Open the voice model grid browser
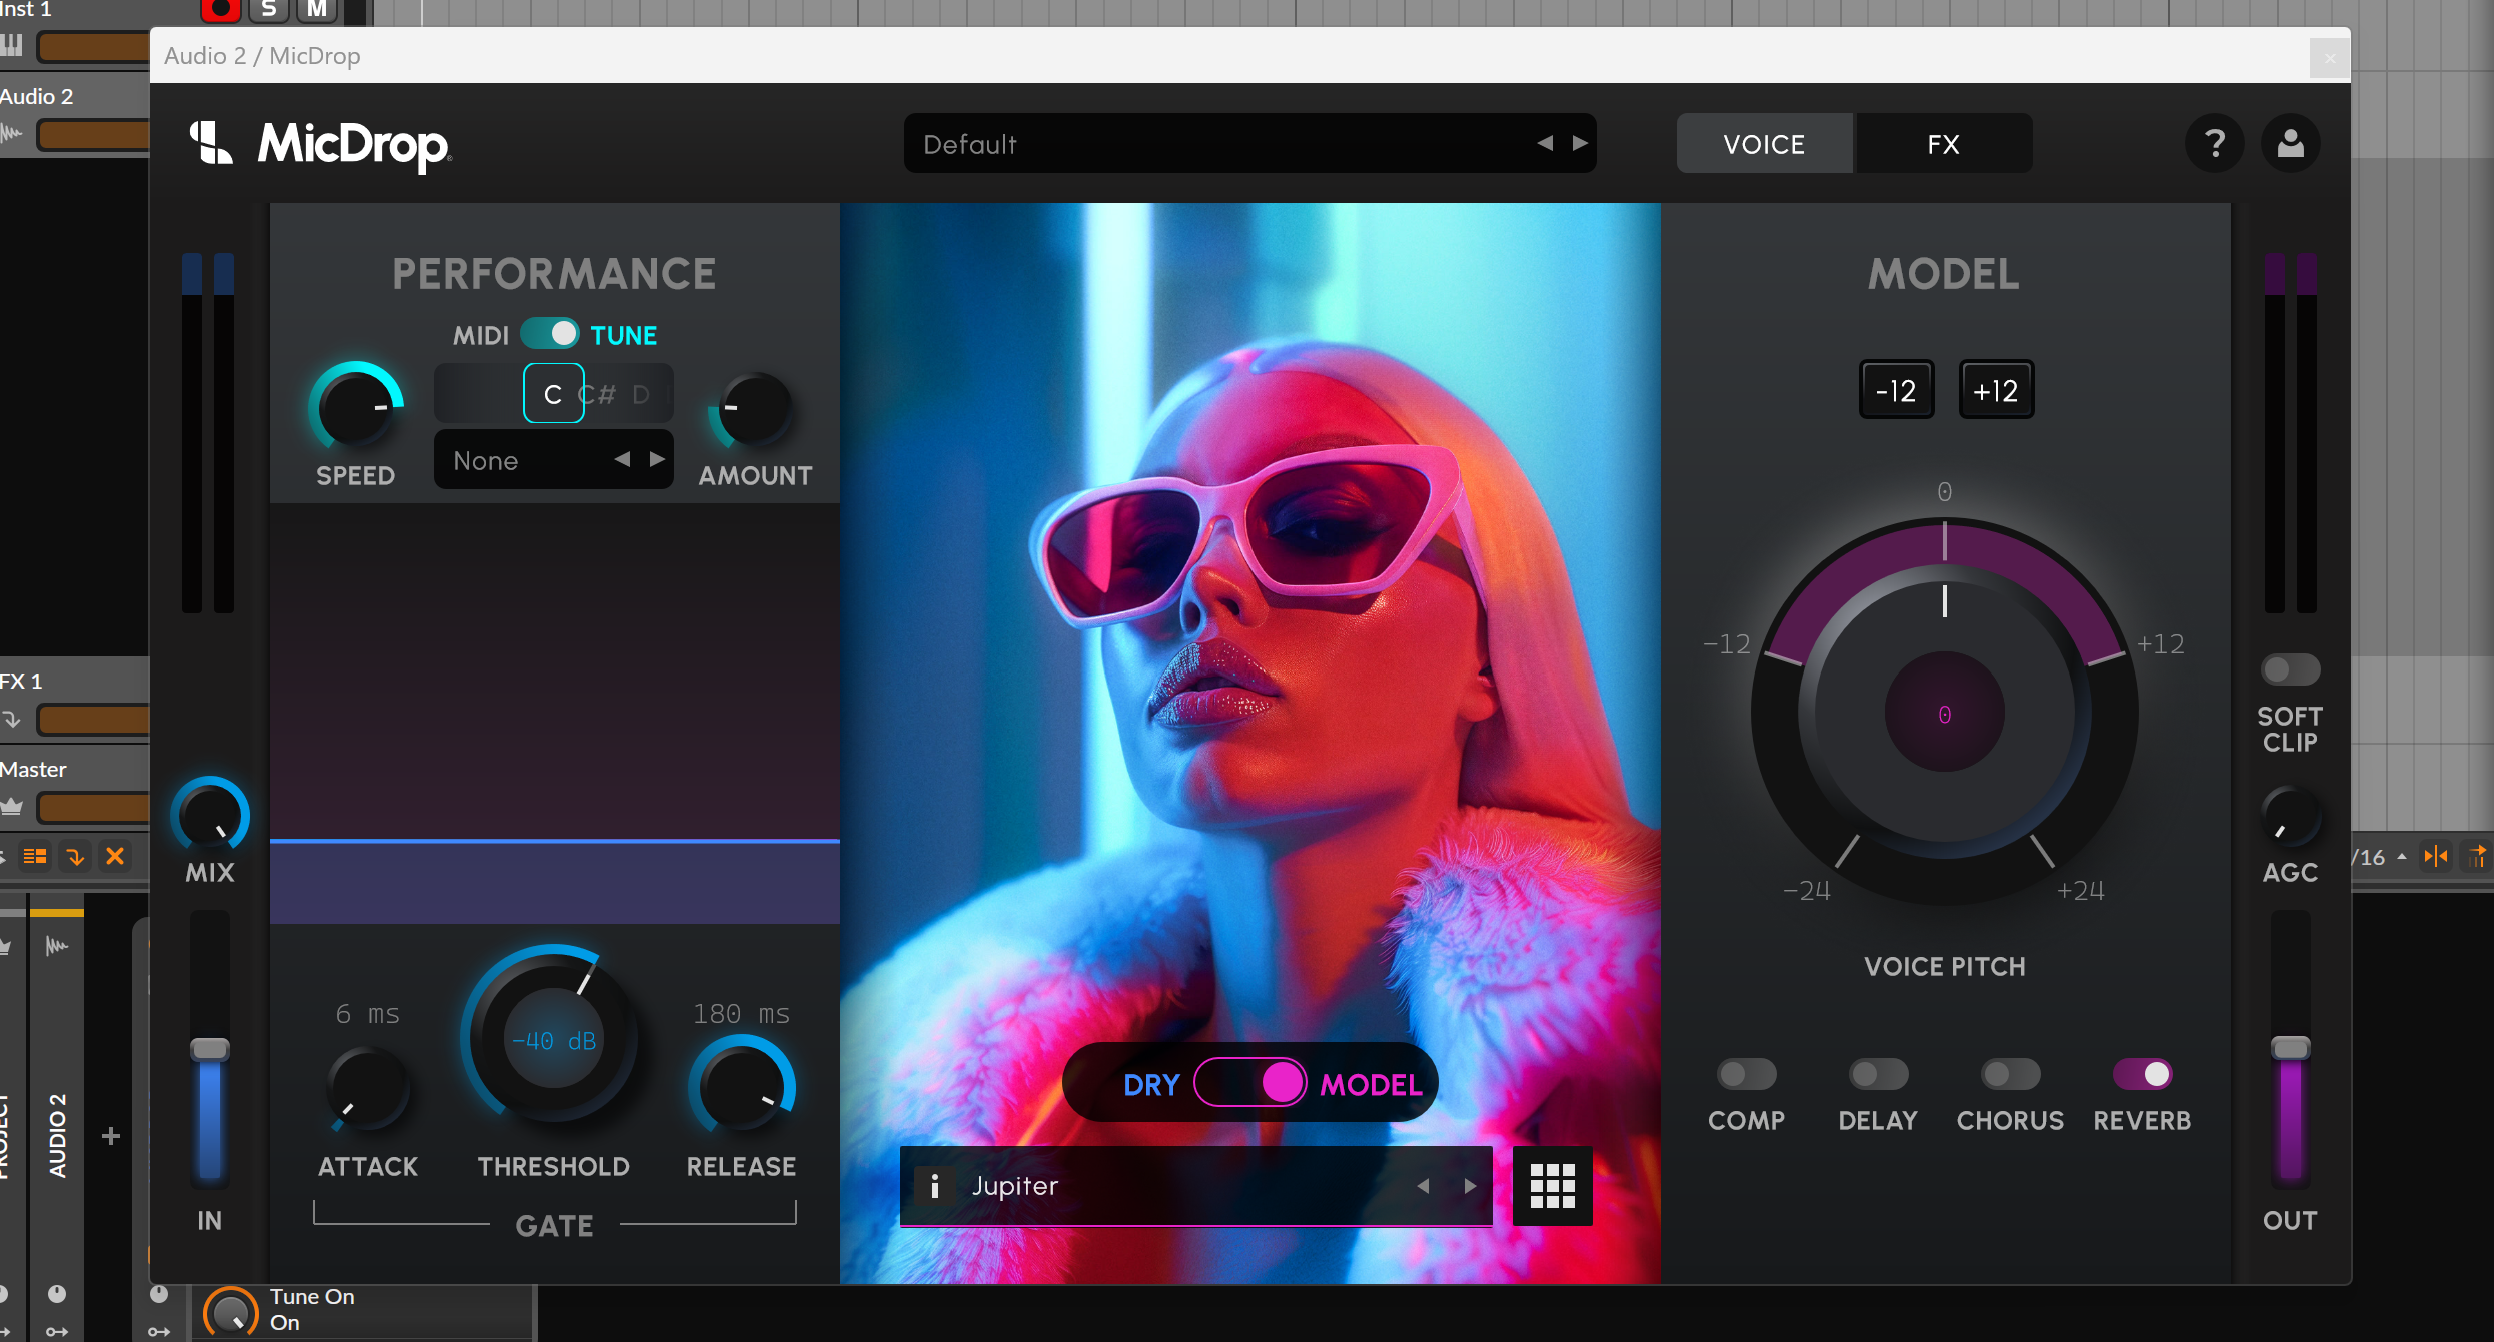2494x1342 pixels. (x=1552, y=1186)
